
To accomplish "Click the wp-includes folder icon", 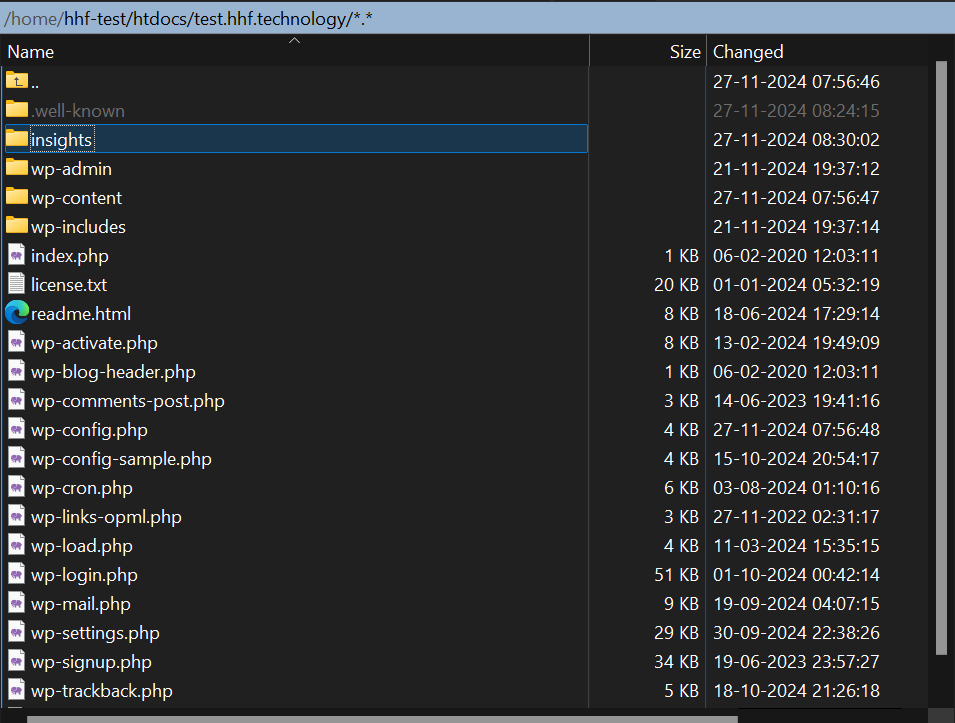I will click(x=17, y=226).
